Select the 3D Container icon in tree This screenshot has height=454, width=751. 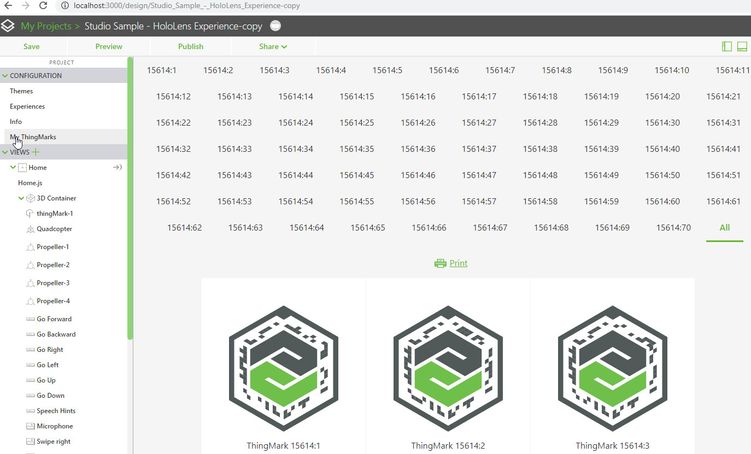[30, 198]
